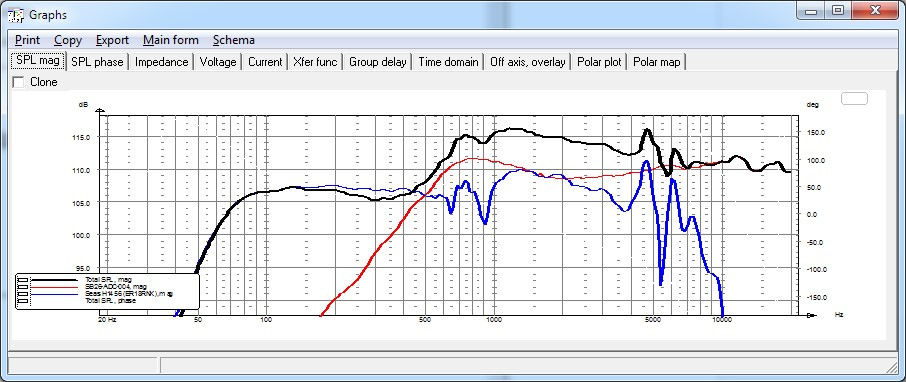Toggle the Seas H1456 mag legend checkbox
Screen dimensions: 906x382
point(23,294)
